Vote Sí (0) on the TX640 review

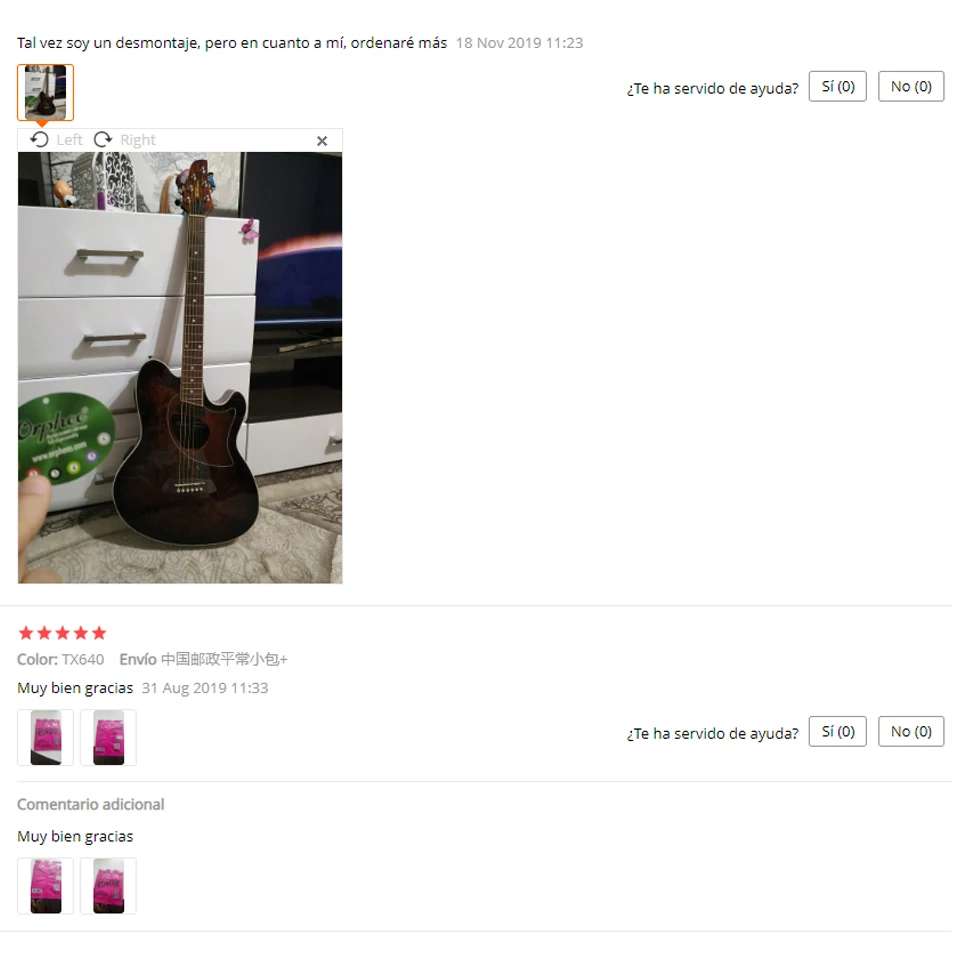838,731
